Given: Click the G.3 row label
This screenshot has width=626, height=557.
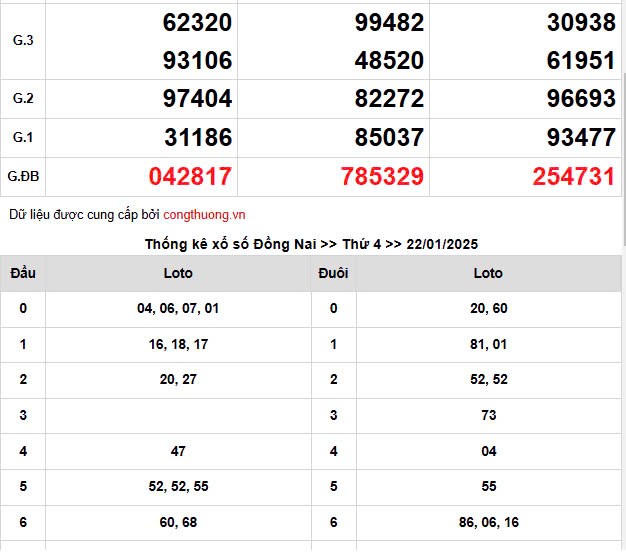Looking at the screenshot, I should pyautogui.click(x=23, y=41).
